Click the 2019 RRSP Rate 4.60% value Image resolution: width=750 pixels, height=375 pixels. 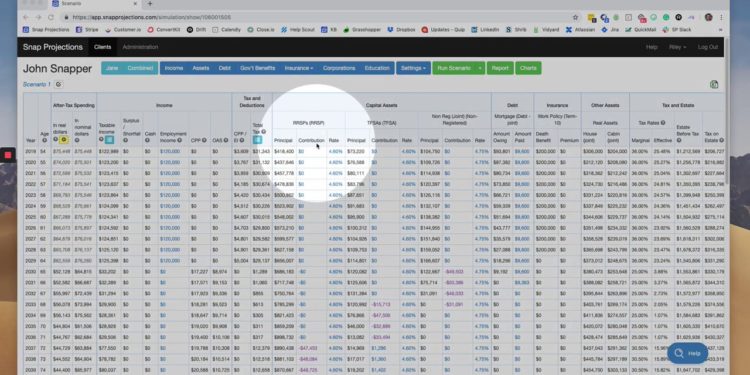click(335, 151)
